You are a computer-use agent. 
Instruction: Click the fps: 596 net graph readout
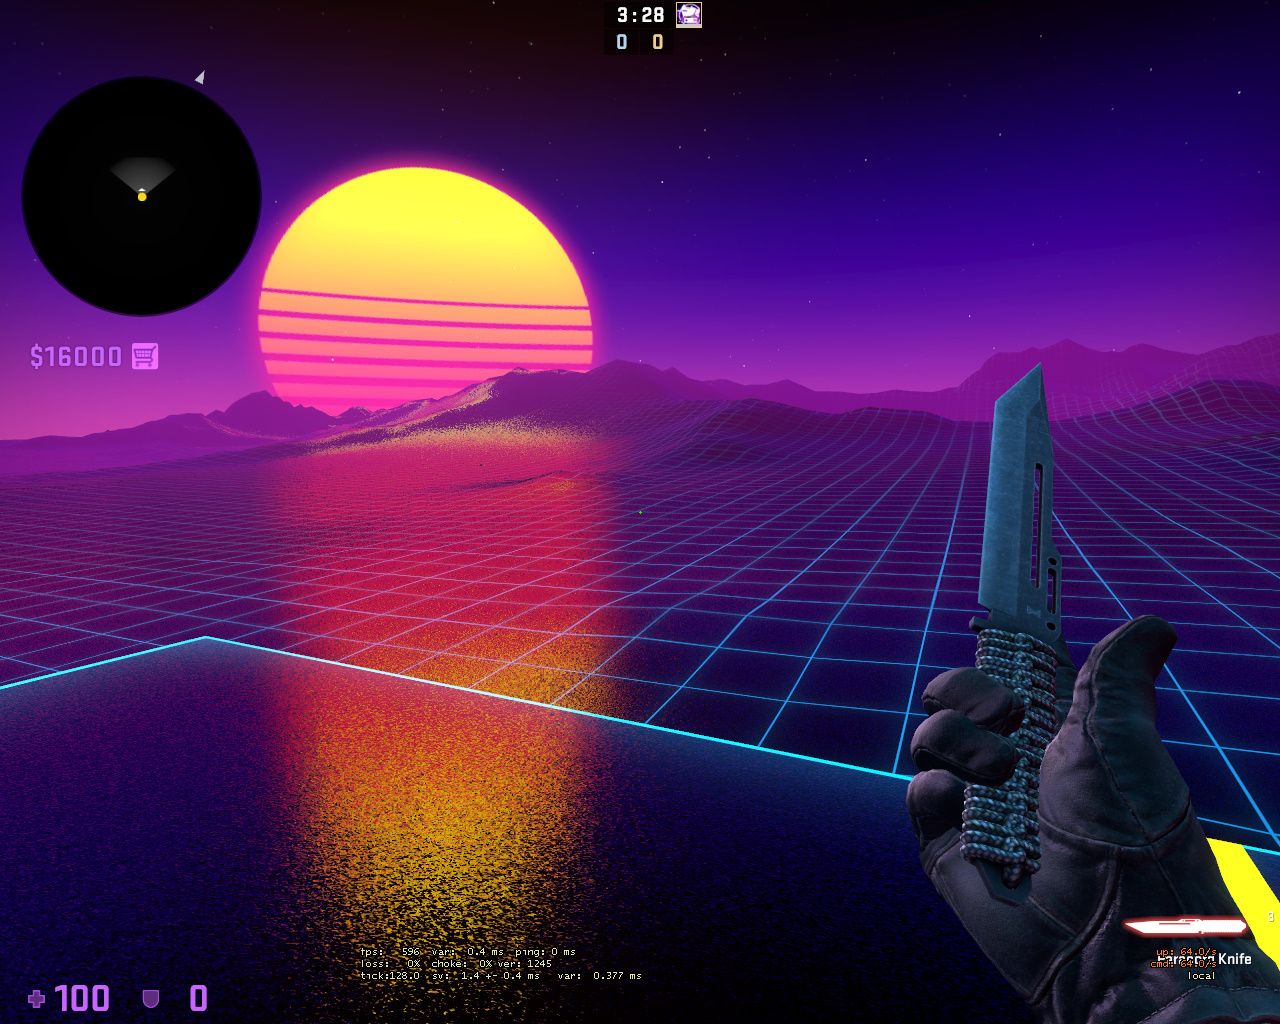click(391, 952)
